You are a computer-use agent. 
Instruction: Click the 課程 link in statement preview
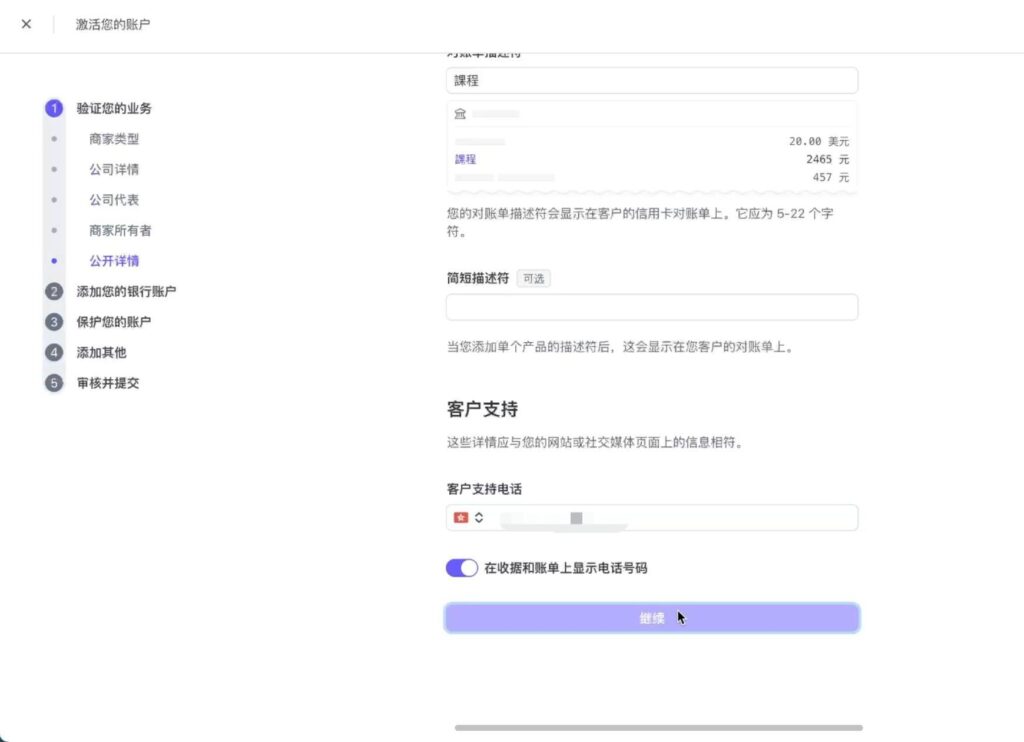pos(465,159)
